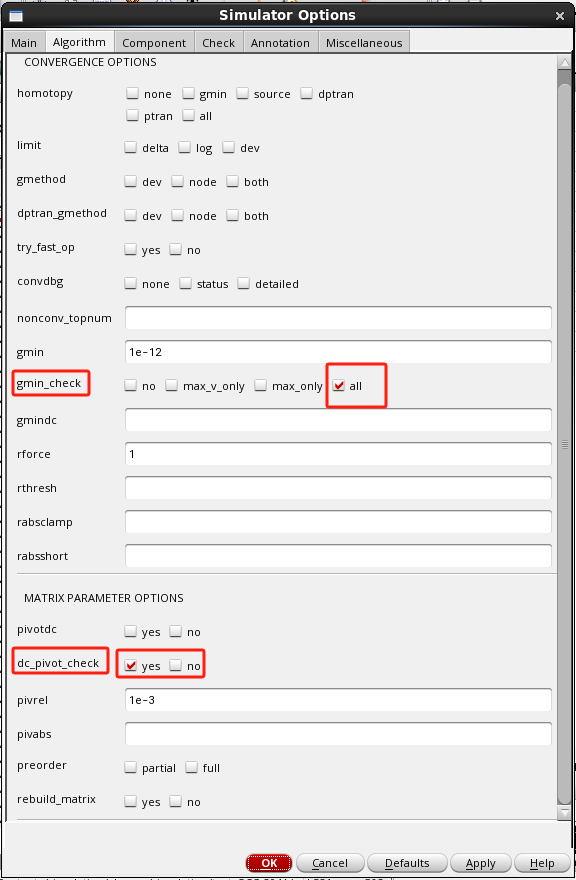Click the scrollbar down arrow

pos(564,813)
